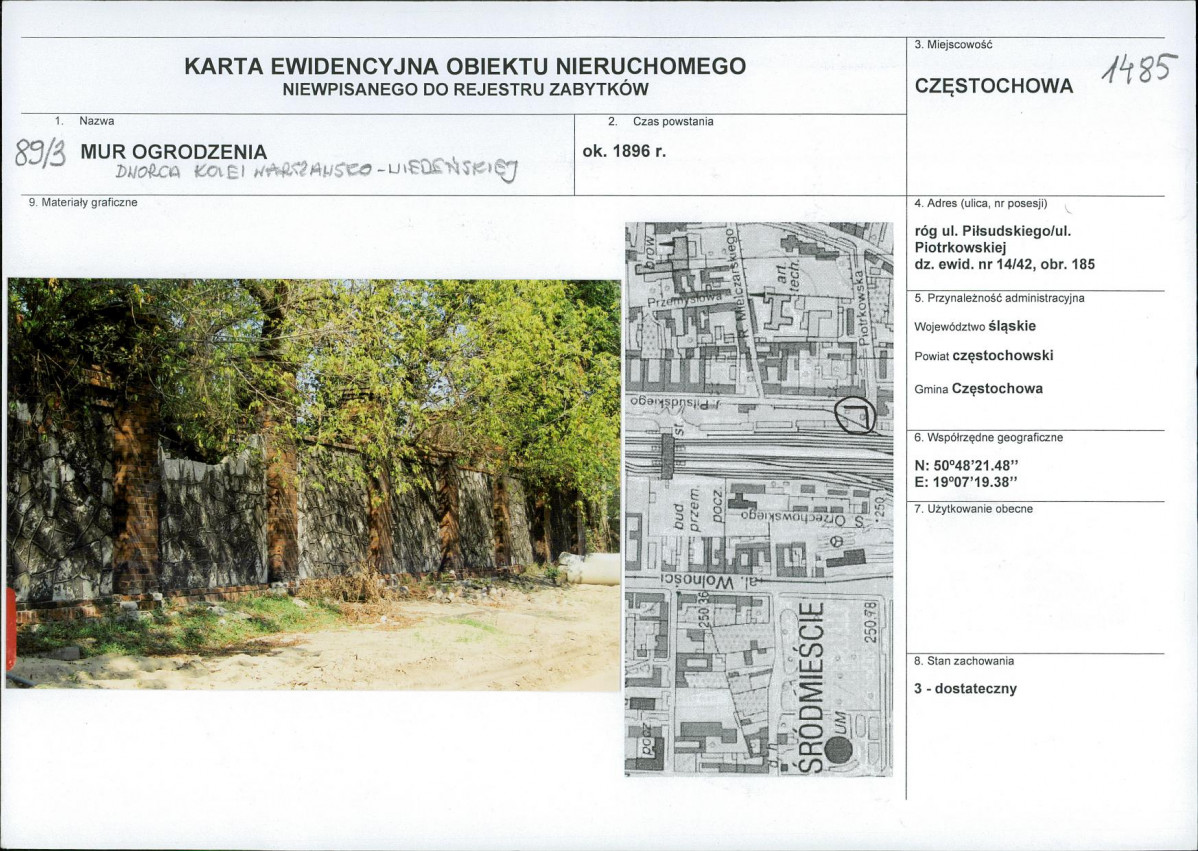The image size is (1198, 851).
Task: Click 'ŚRÓDMIEŚCIE' district label on the map
Action: [813, 687]
